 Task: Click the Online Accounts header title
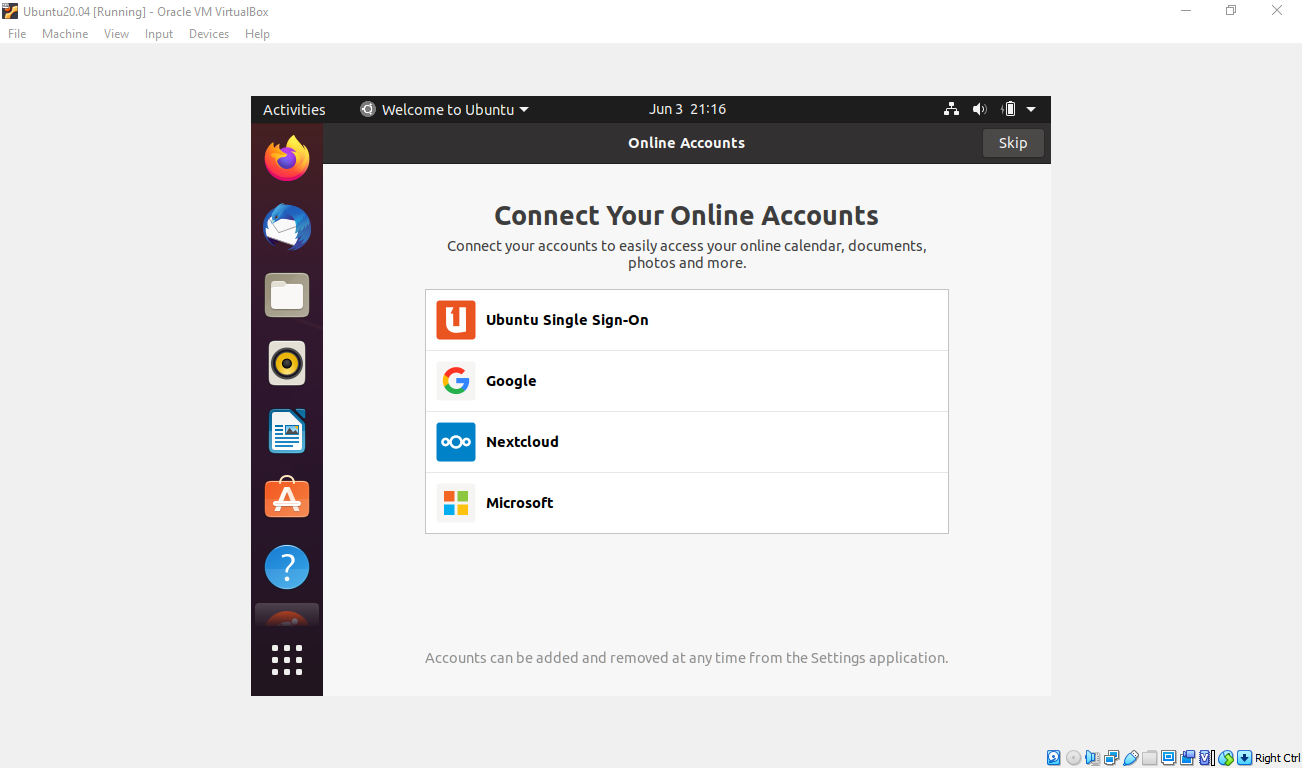point(686,143)
